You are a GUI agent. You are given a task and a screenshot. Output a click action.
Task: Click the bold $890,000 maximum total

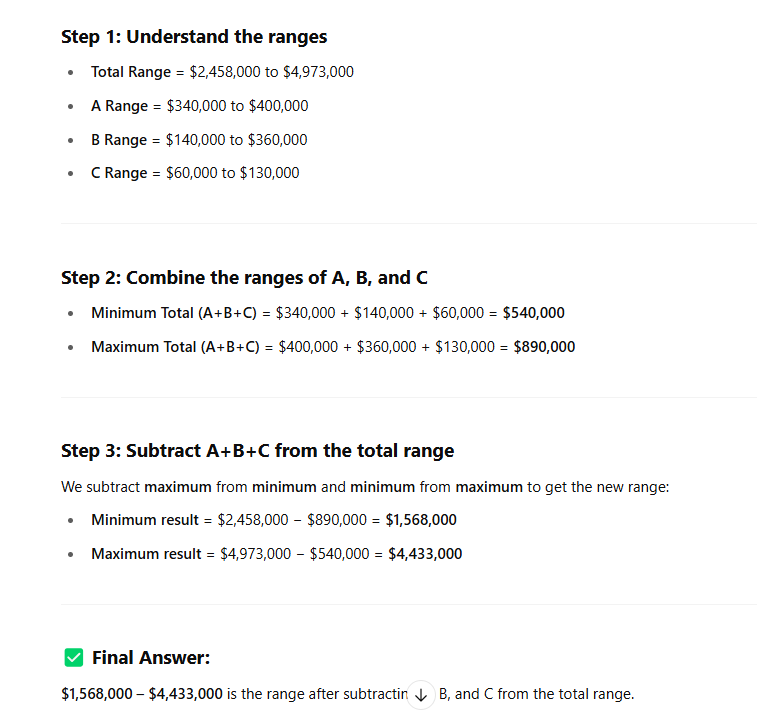point(544,347)
